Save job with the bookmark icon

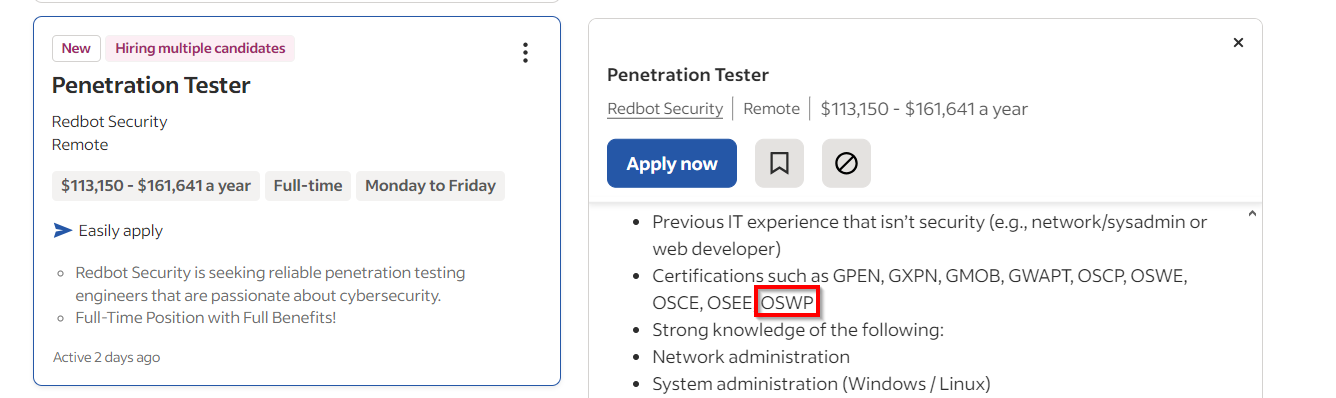click(779, 163)
